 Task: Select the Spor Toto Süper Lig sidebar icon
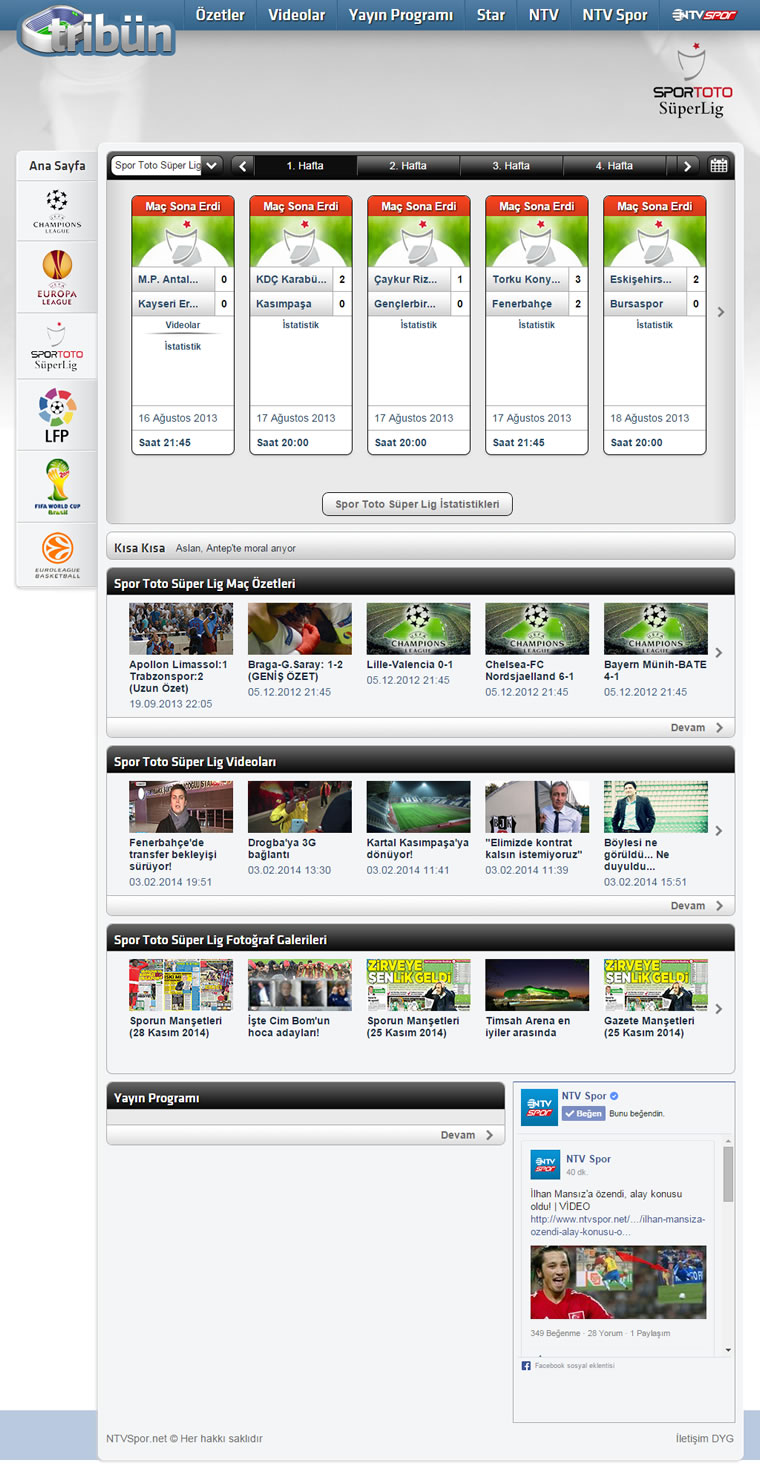tap(57, 346)
